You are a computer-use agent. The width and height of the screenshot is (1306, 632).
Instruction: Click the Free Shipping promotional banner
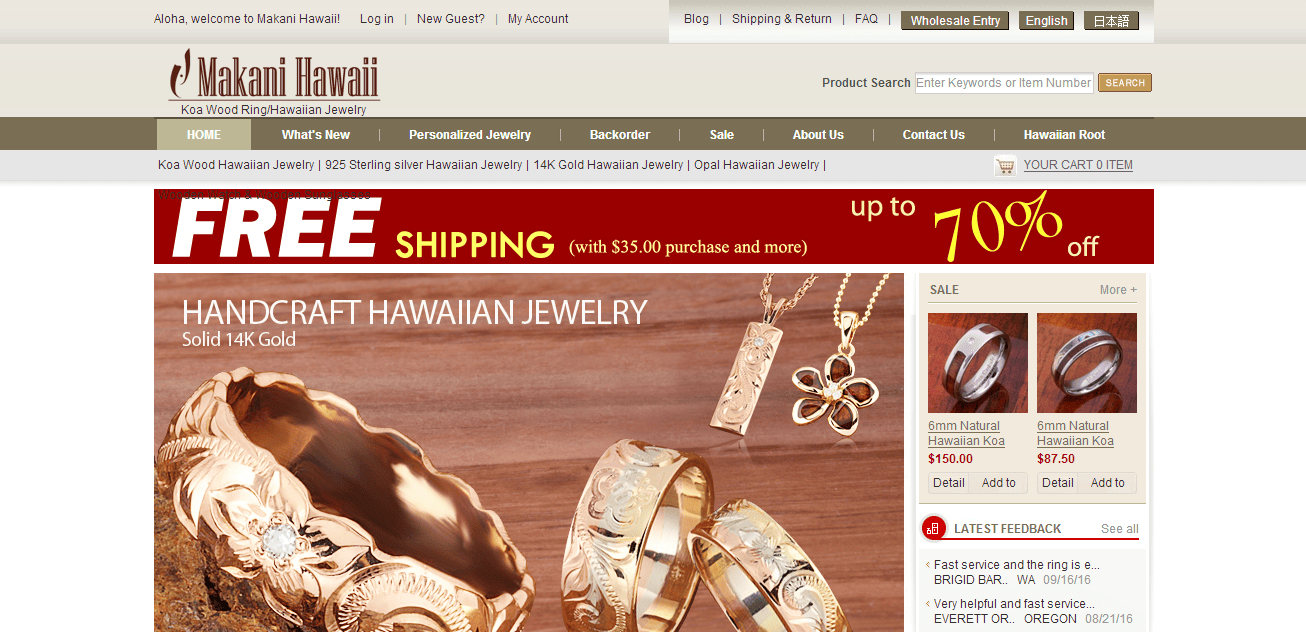coord(654,226)
